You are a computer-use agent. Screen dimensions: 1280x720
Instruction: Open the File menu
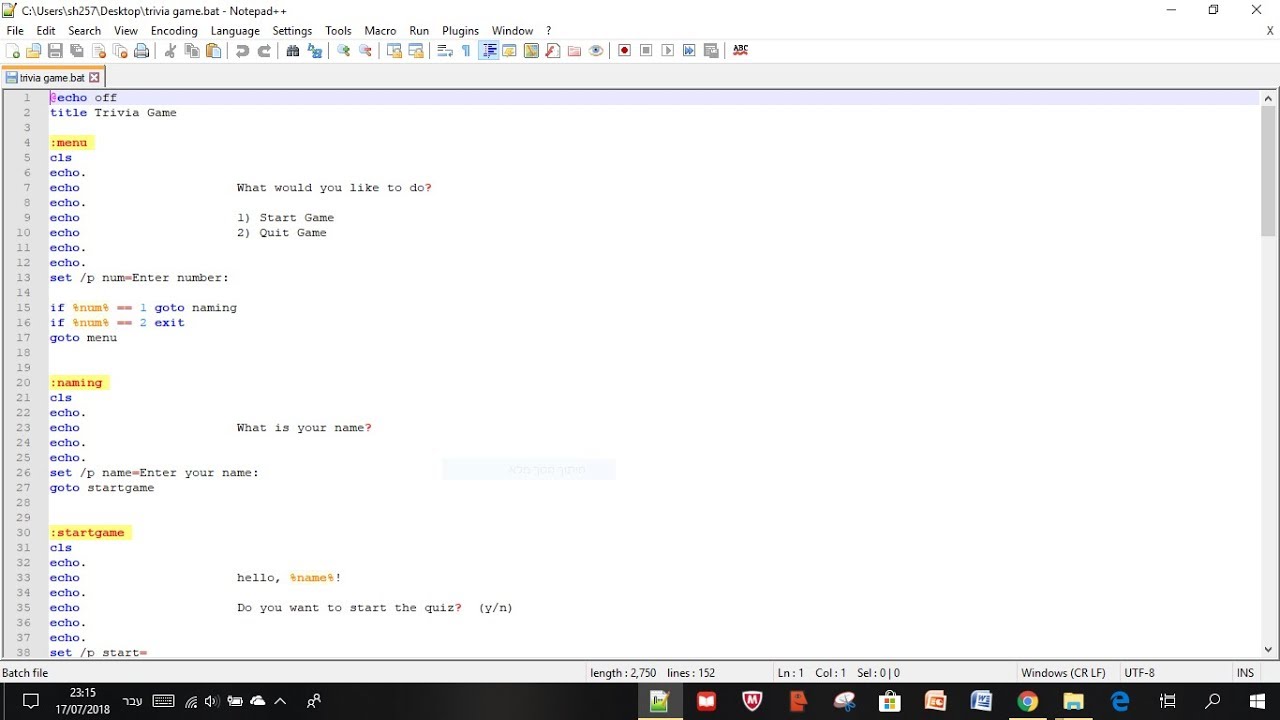15,31
